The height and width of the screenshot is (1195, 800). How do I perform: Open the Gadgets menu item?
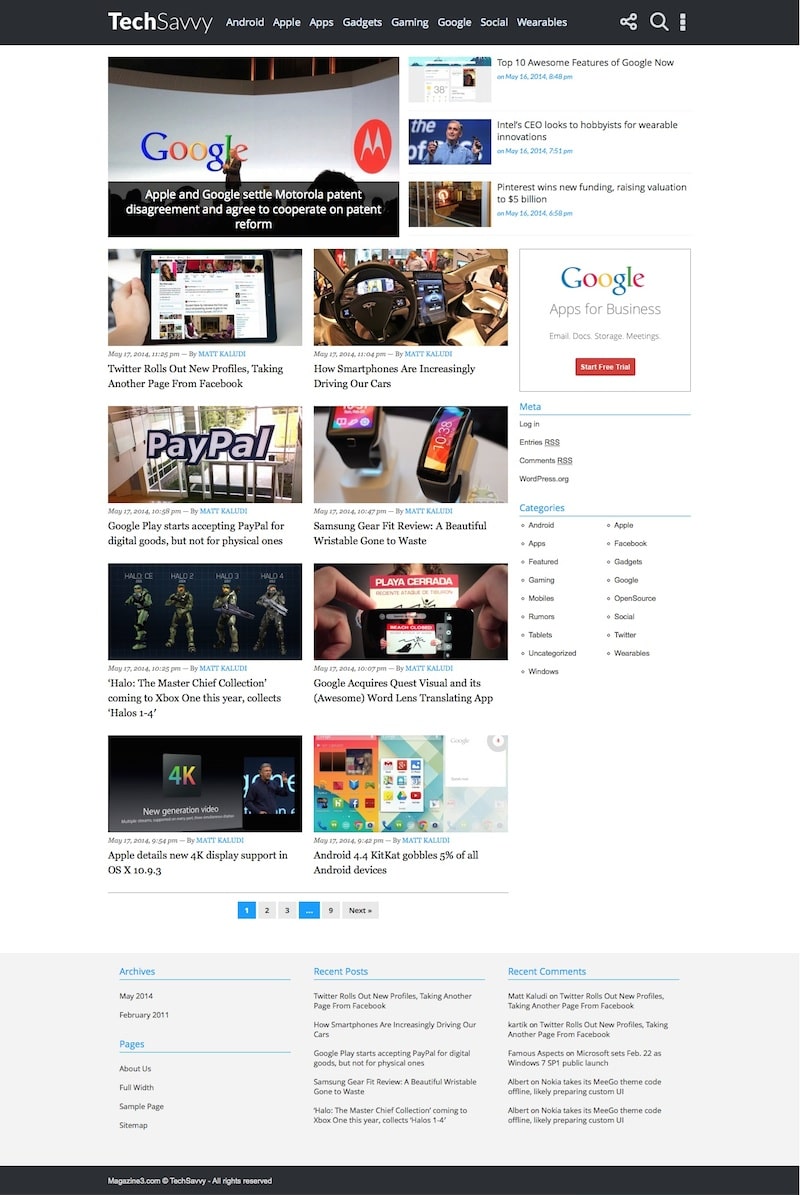(362, 22)
